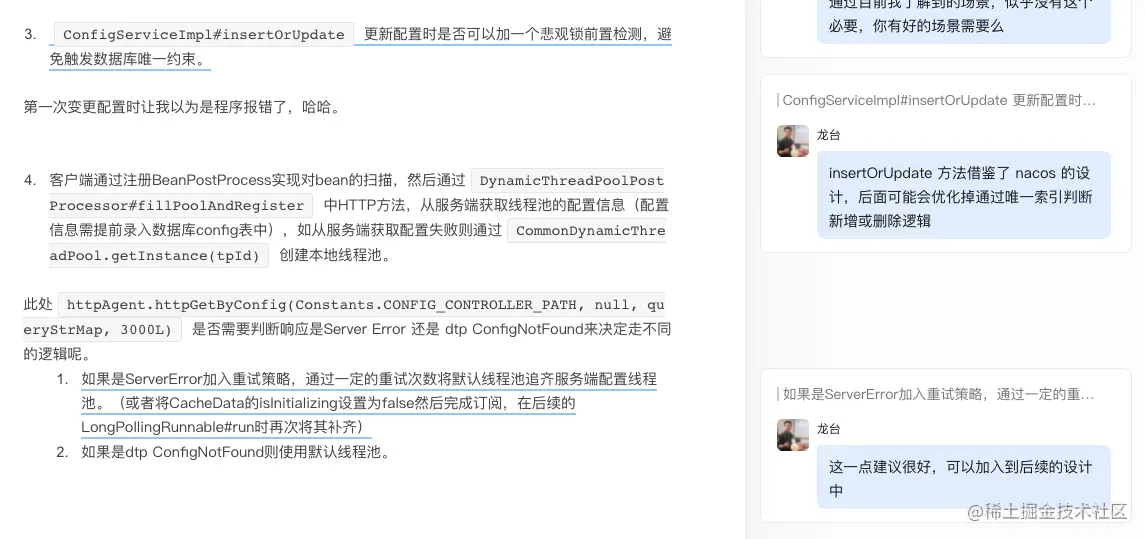Image resolution: width=1145 pixels, height=539 pixels.
Task: Click the 稀土掘金技术社区 watermark
Action: click(x=1047, y=511)
